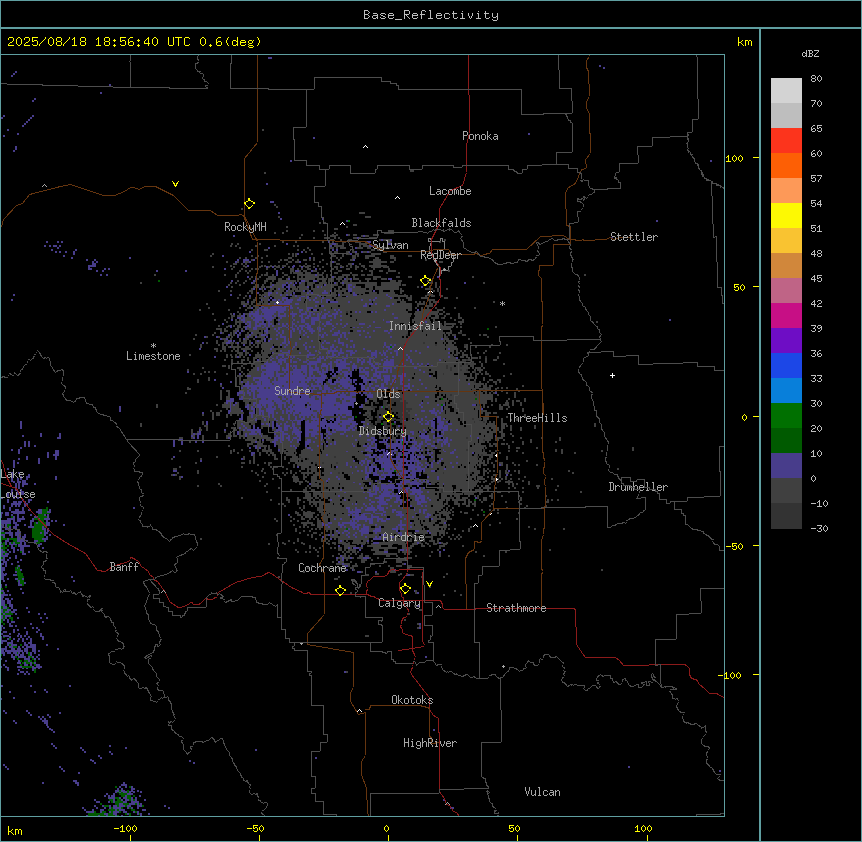Screen dimensions: 862x842
Task: Click the RockyMH label
Action: 245,227
